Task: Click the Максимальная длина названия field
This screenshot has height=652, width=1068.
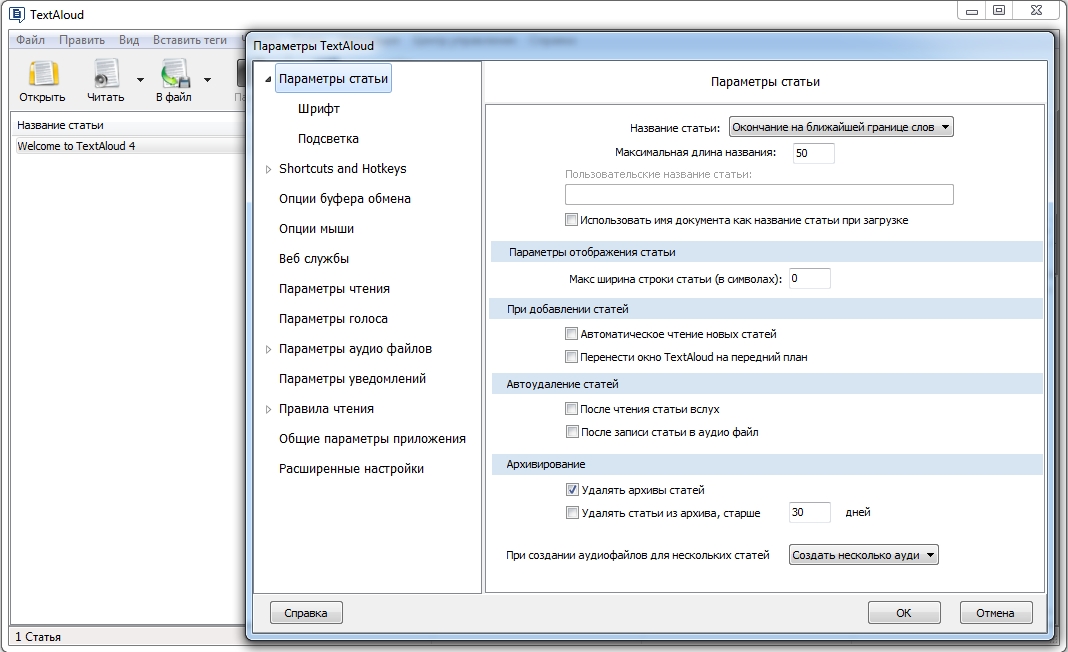Action: [813, 153]
